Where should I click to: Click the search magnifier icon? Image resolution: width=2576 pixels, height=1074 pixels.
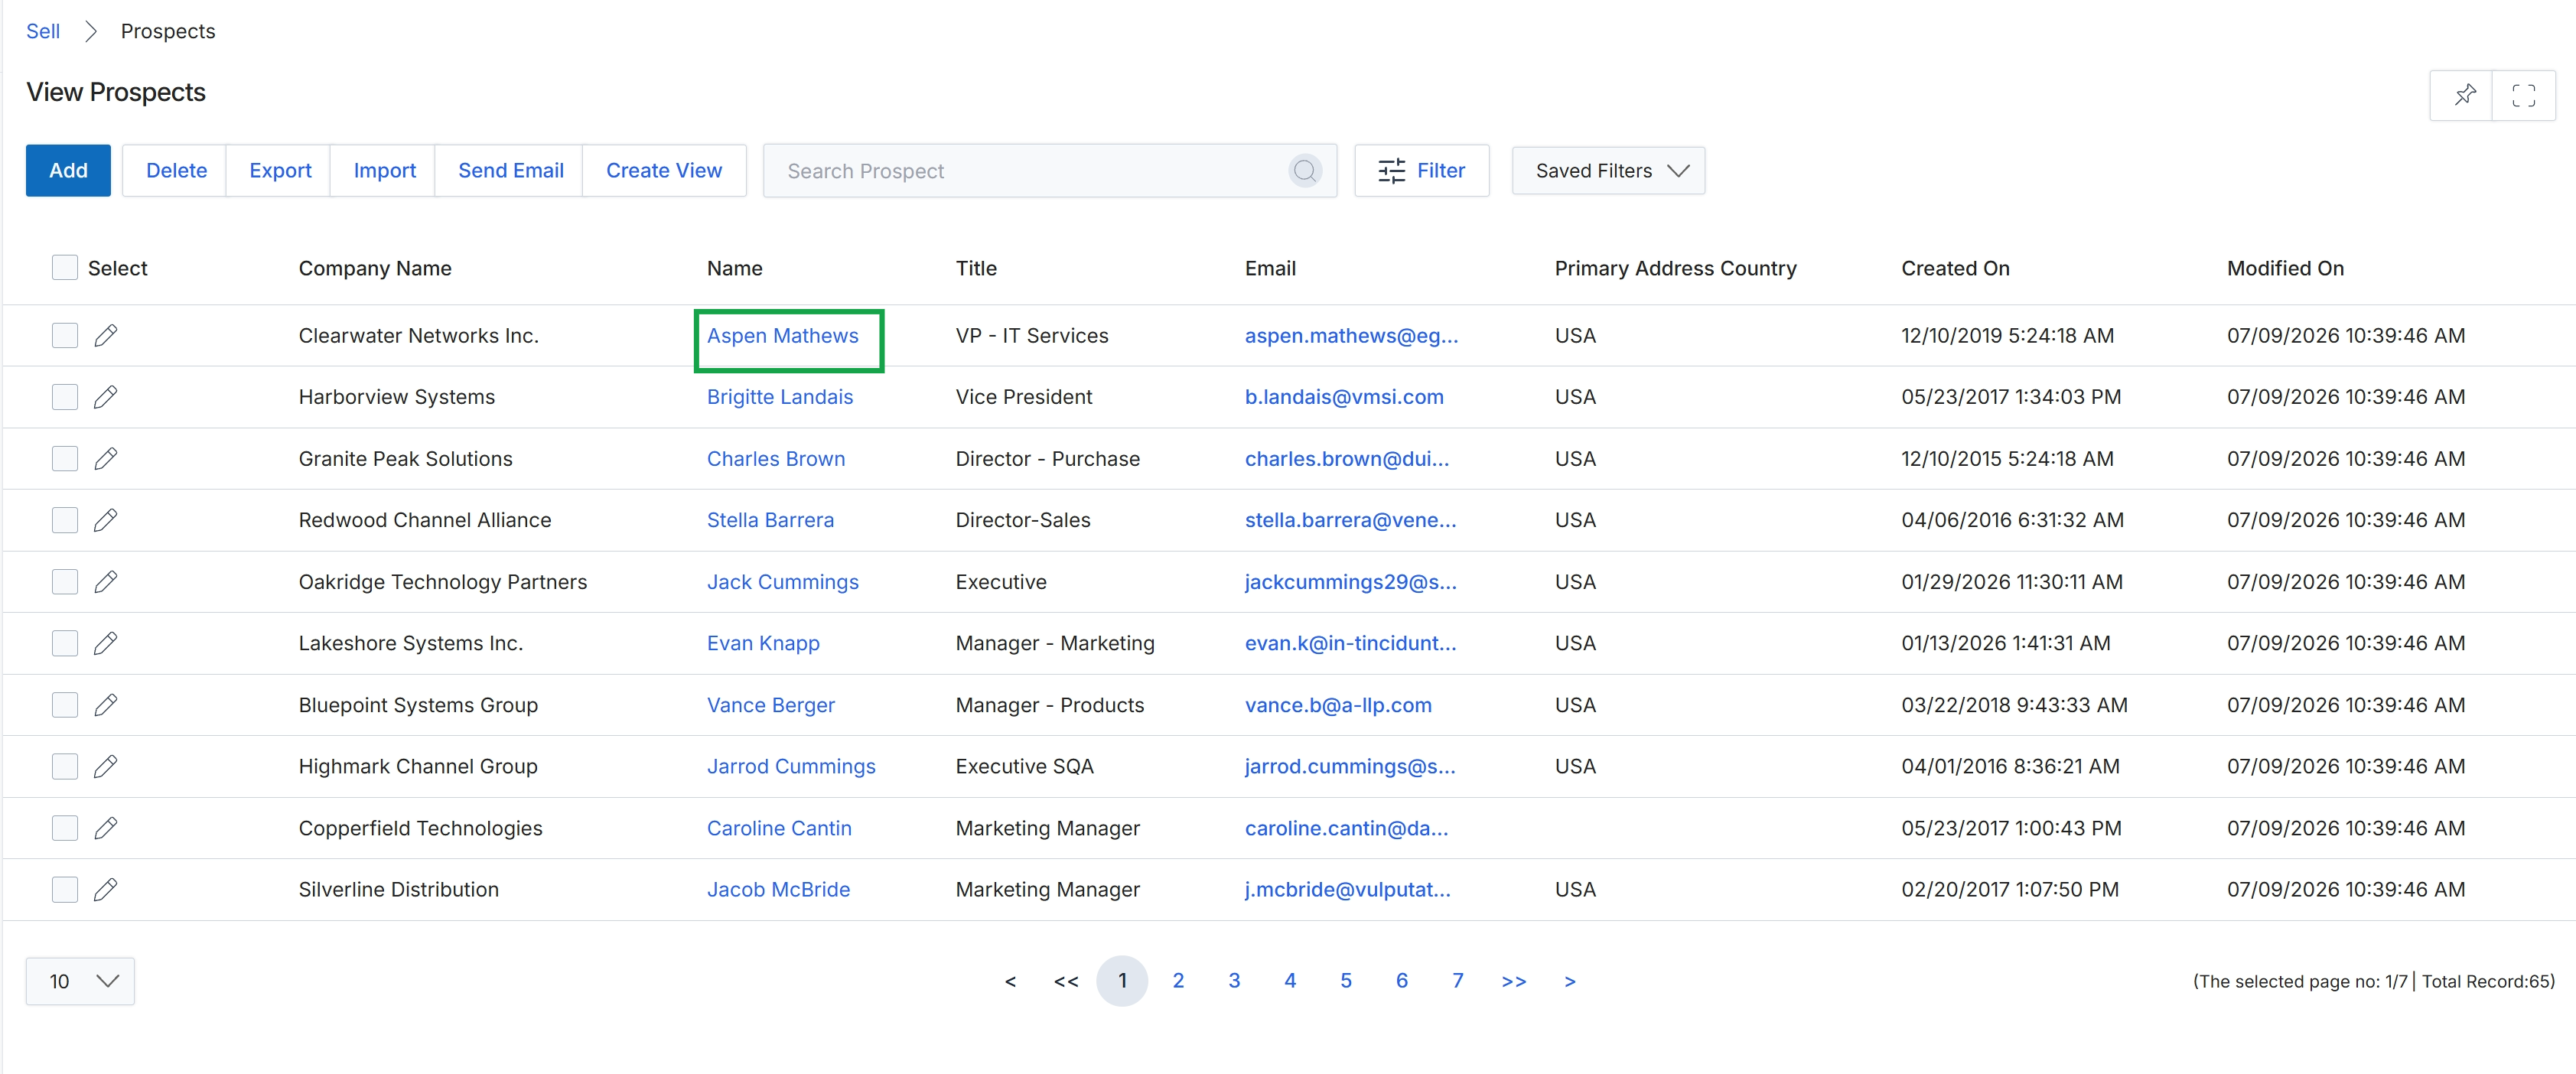pyautogui.click(x=1304, y=171)
